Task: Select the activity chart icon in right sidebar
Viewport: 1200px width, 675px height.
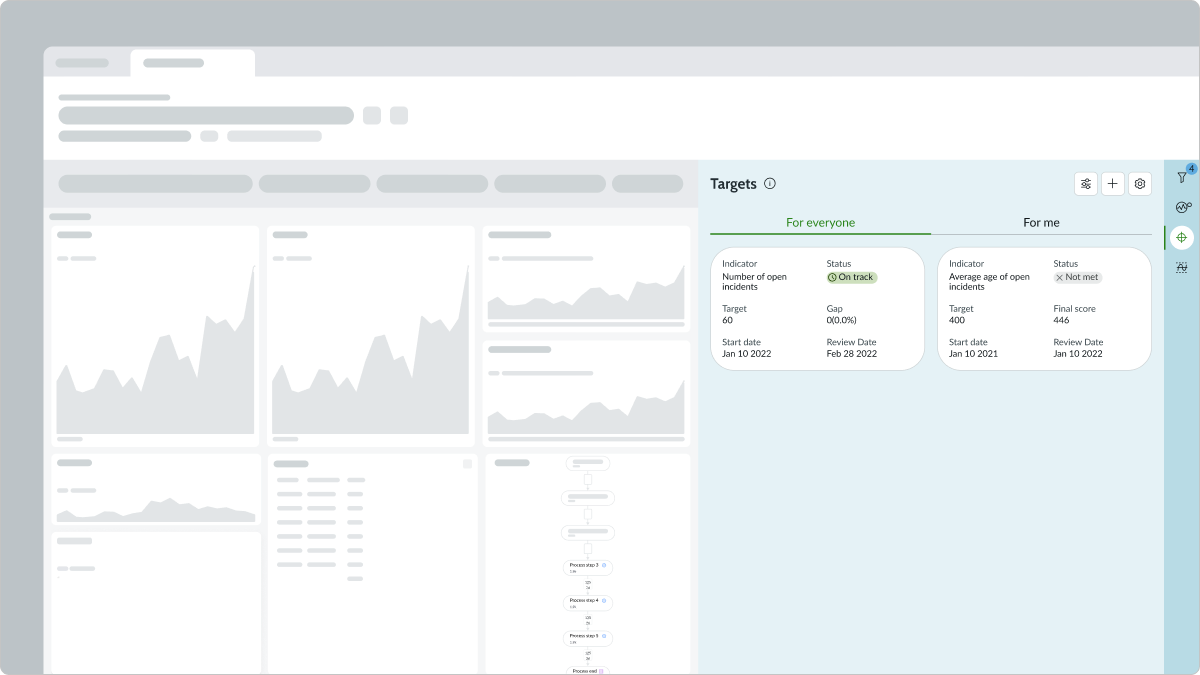Action: [x=1182, y=208]
